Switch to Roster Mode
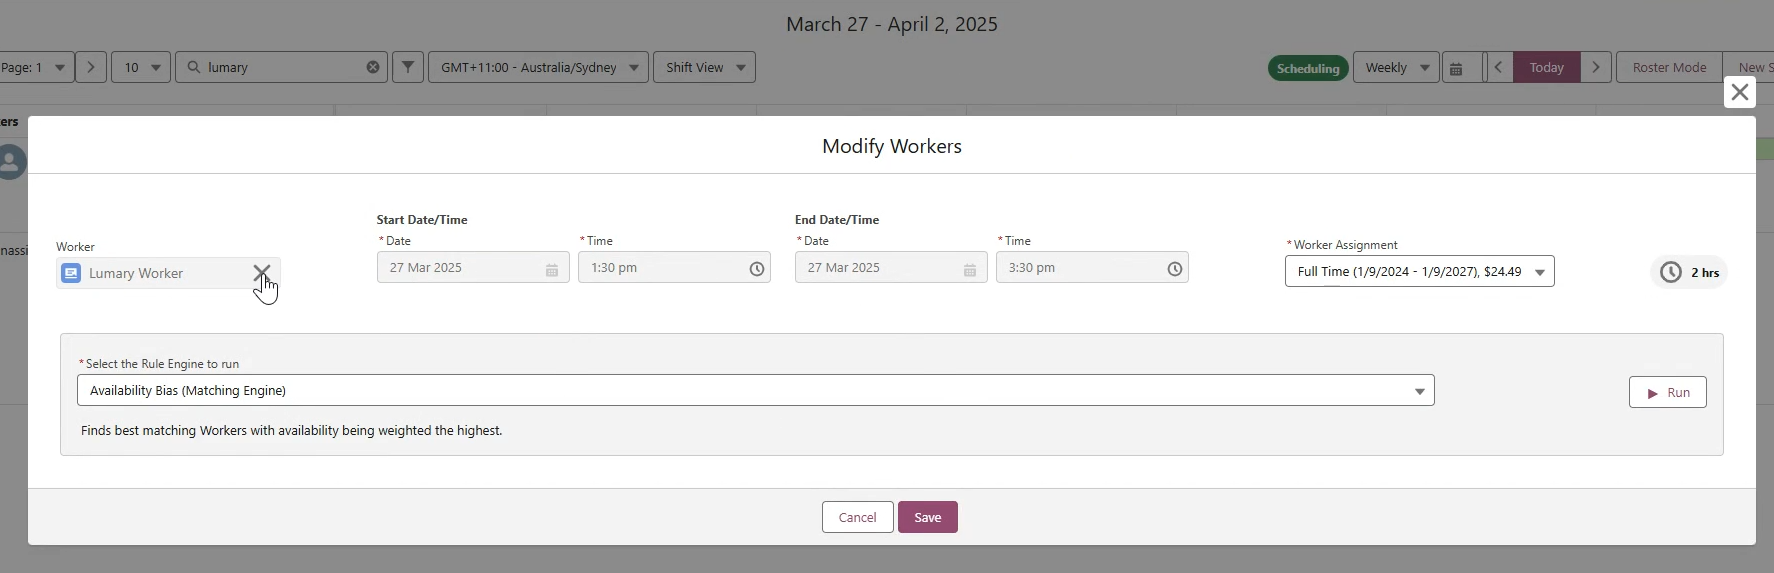 point(1669,67)
